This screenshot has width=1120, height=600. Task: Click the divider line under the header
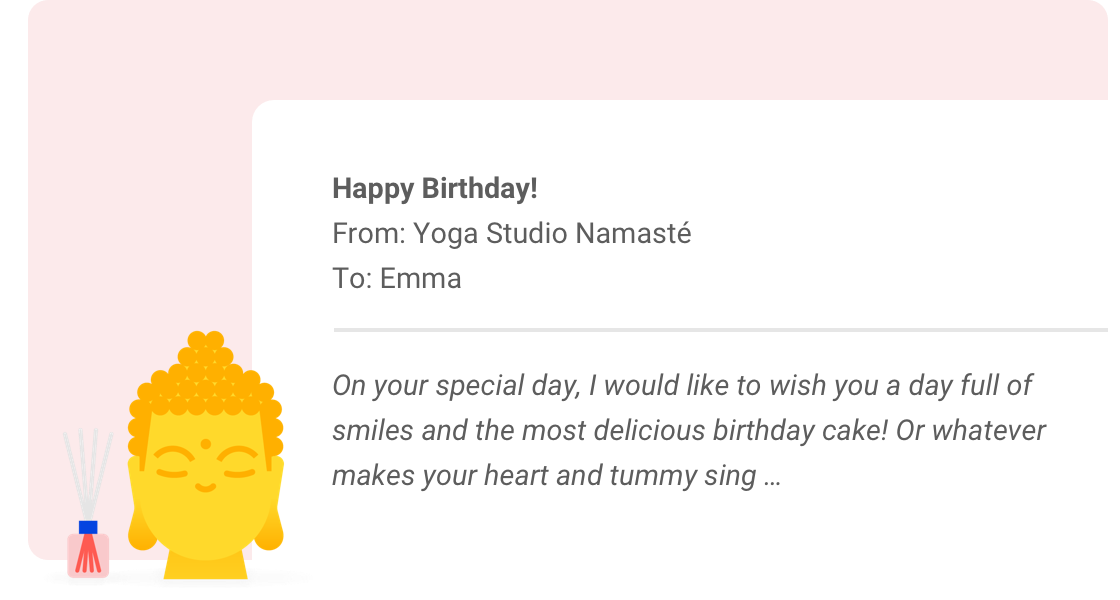coord(720,329)
